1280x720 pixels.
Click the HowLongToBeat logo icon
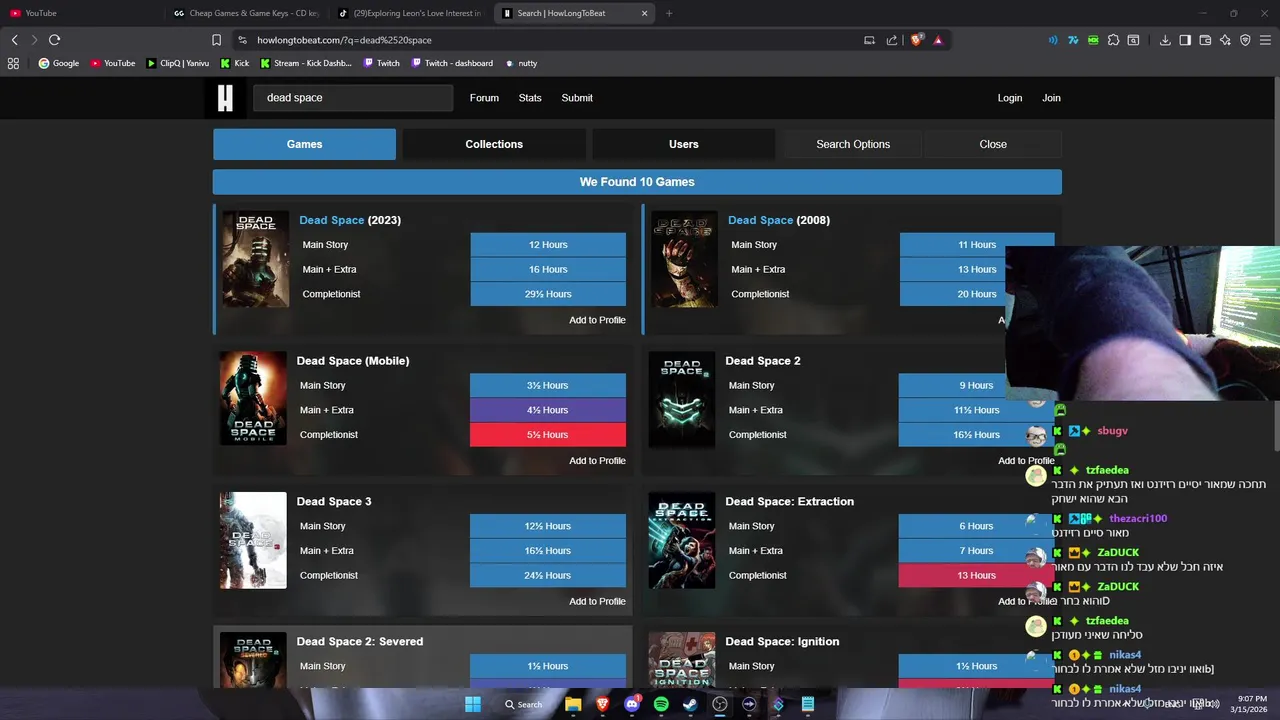225,98
